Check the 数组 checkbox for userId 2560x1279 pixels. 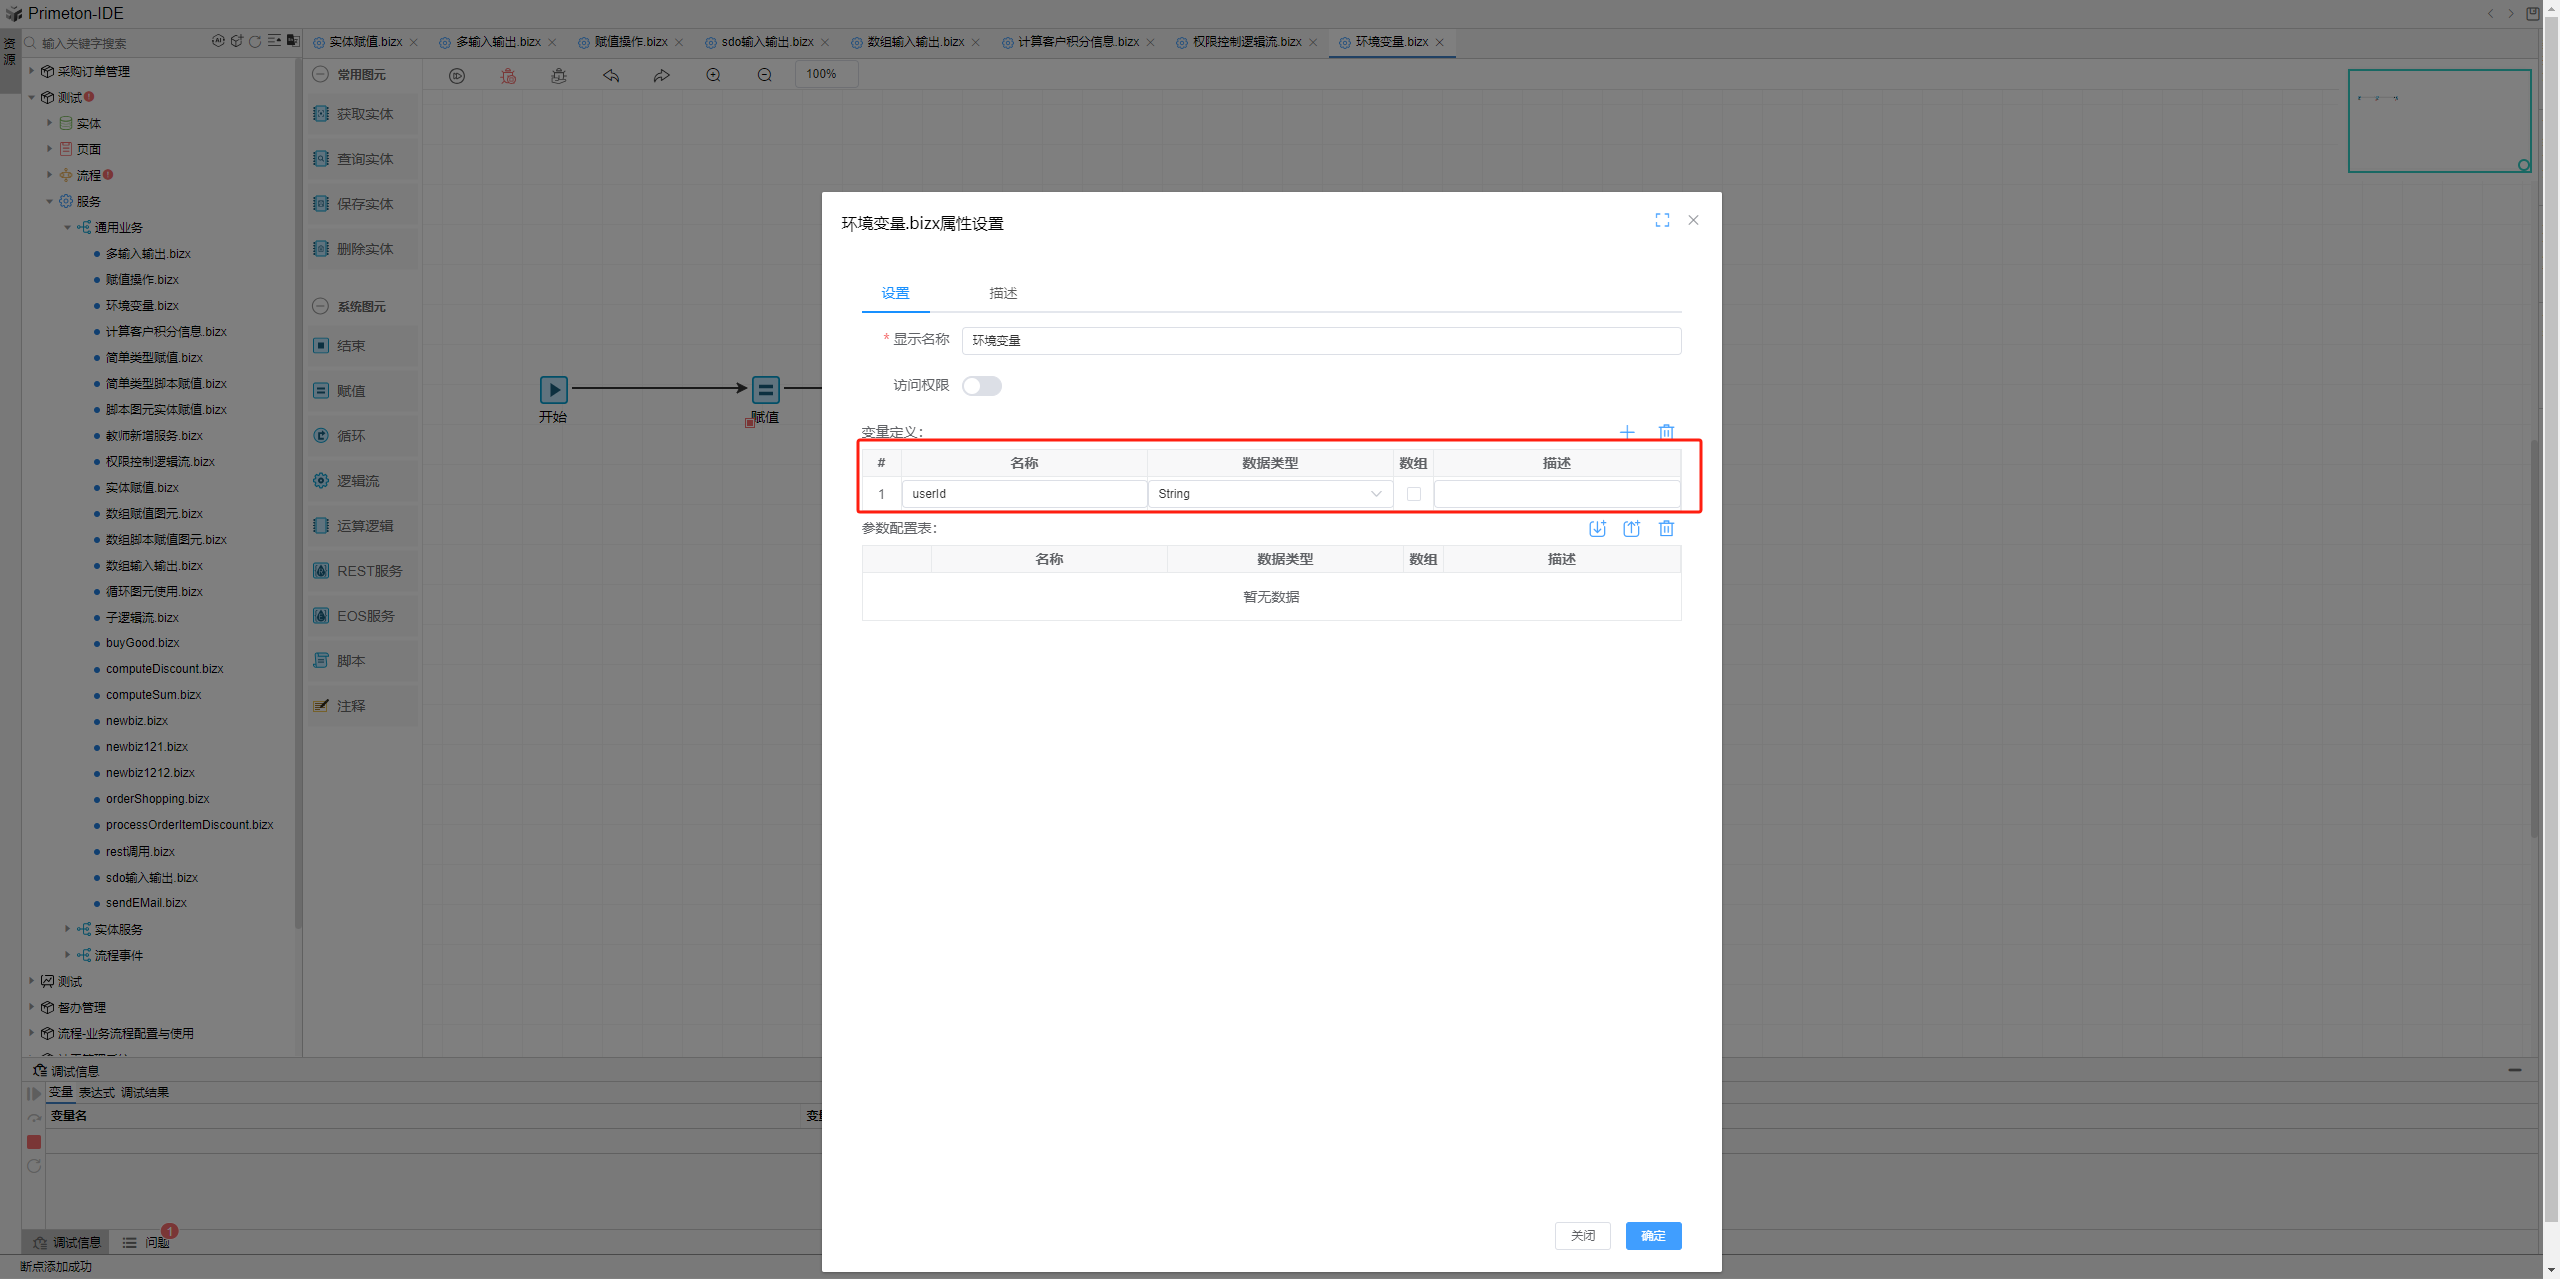1413,494
